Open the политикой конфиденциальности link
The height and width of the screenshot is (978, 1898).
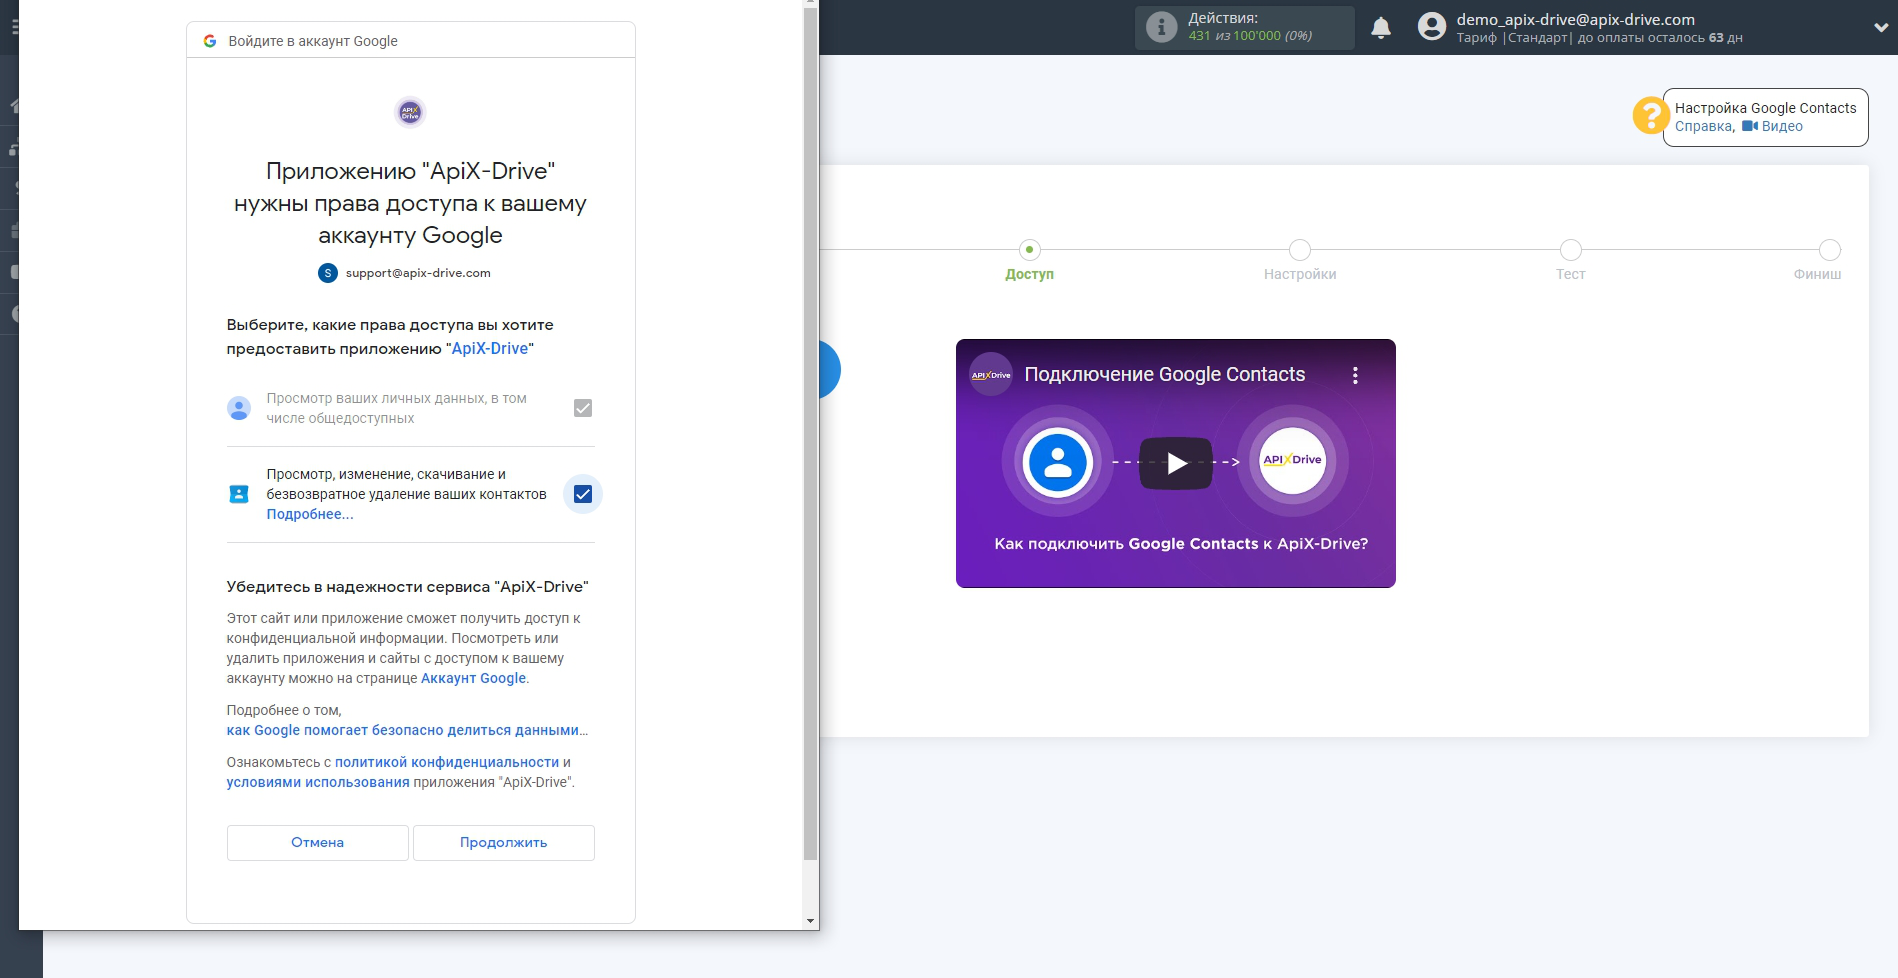tap(447, 763)
